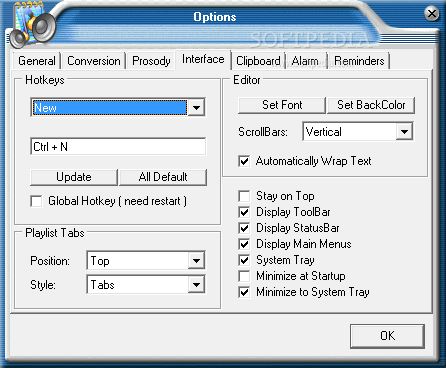Close the Options dialog
The image size is (446, 368).
tap(432, 14)
